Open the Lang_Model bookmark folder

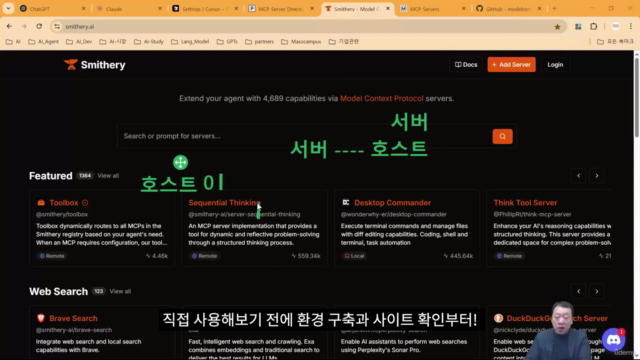pos(190,42)
